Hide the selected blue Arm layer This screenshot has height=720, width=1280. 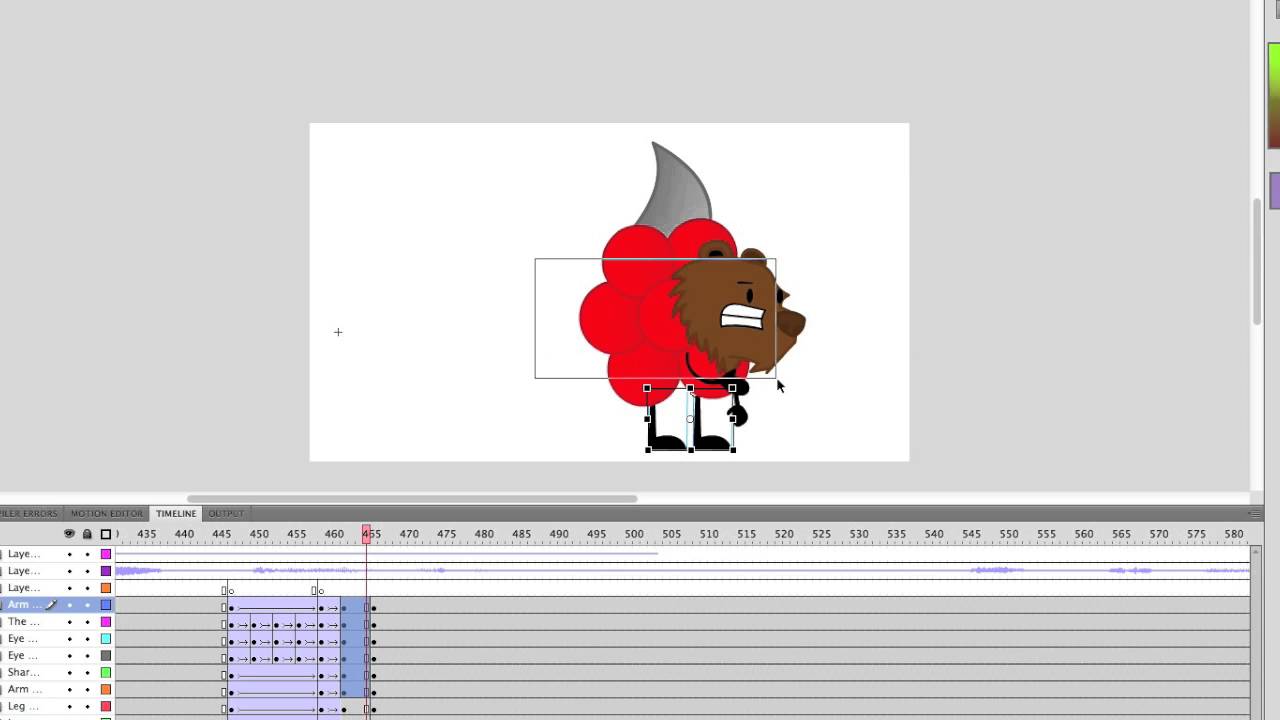(x=69, y=605)
